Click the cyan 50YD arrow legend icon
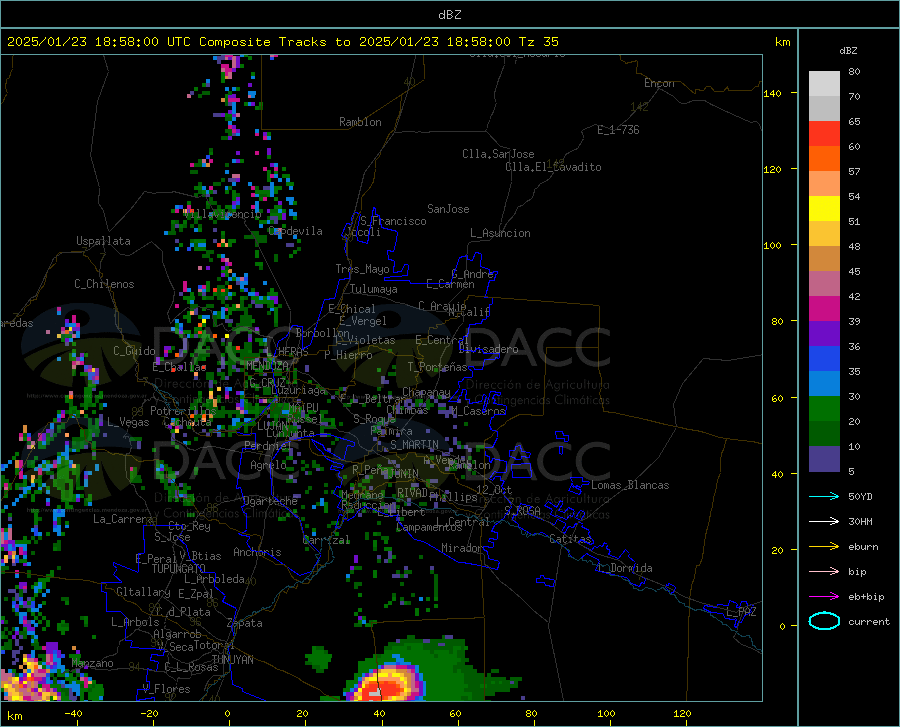 click(824, 496)
